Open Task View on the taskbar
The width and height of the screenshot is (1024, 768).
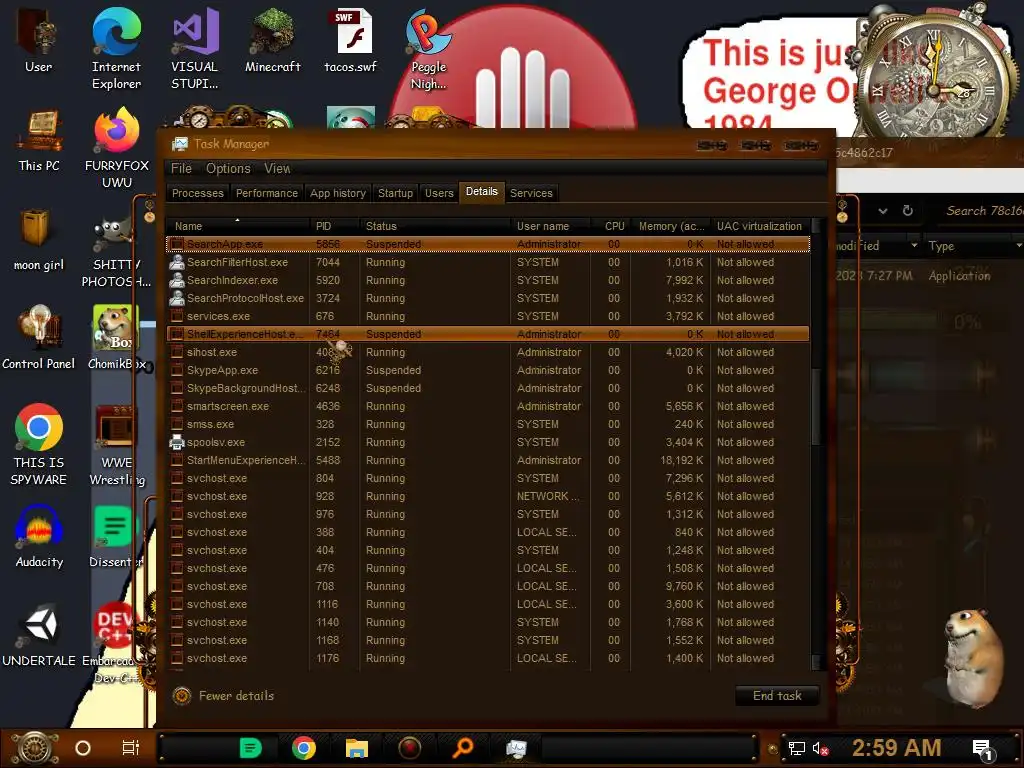(131, 748)
